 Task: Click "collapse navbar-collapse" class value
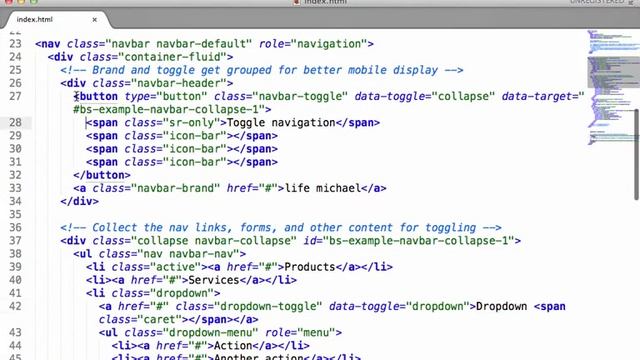214,241
